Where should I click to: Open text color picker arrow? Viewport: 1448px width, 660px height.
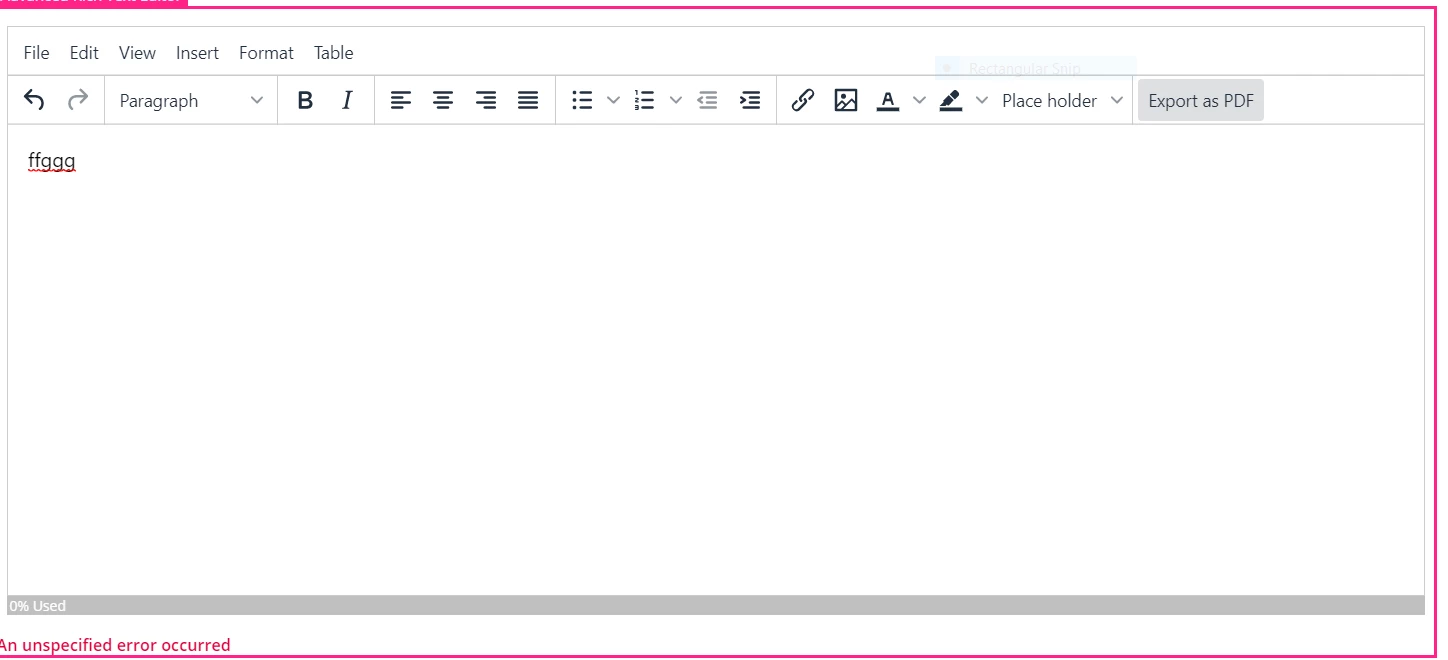pyautogui.click(x=919, y=100)
